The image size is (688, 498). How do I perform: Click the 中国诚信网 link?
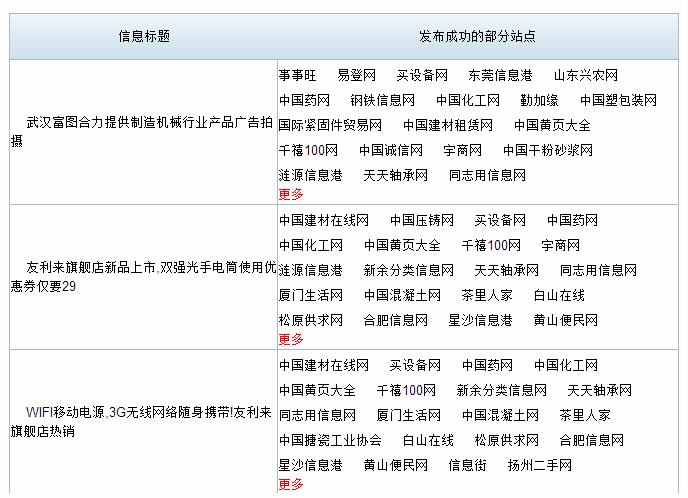click(x=391, y=150)
